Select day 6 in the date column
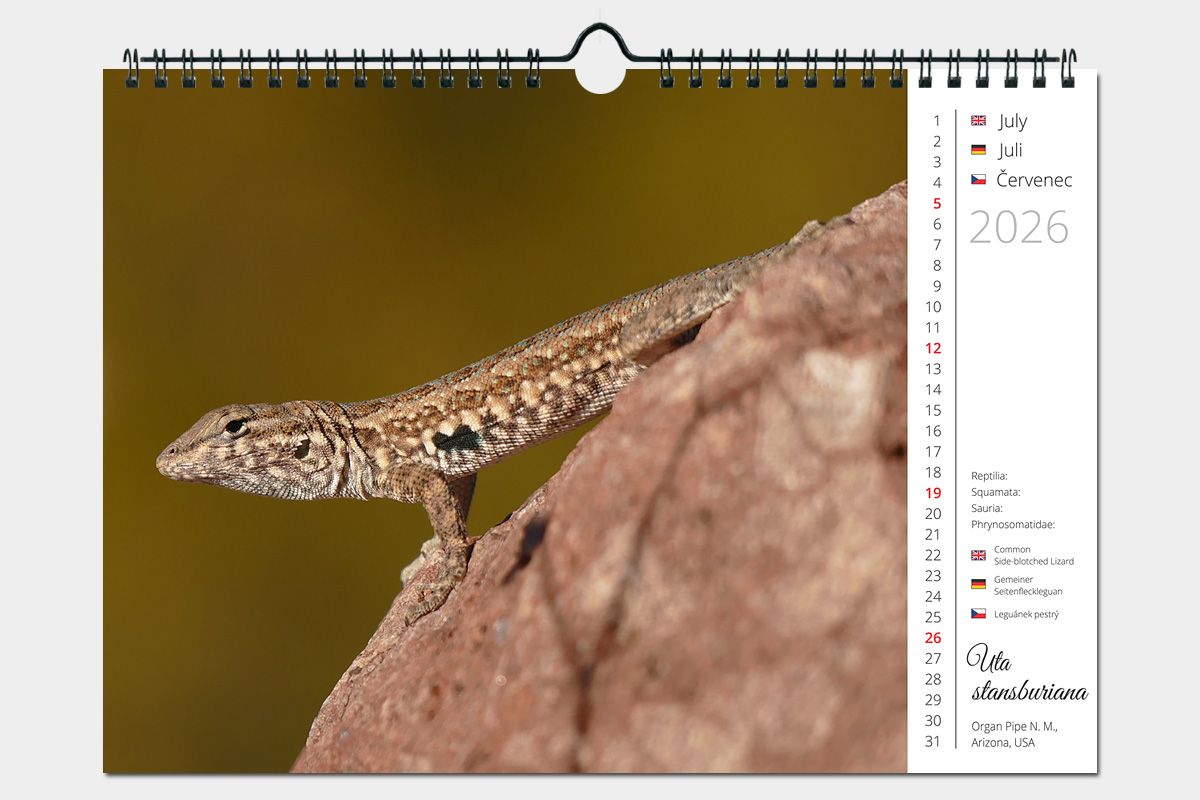Screen dimensions: 1200x800 [x=937, y=224]
